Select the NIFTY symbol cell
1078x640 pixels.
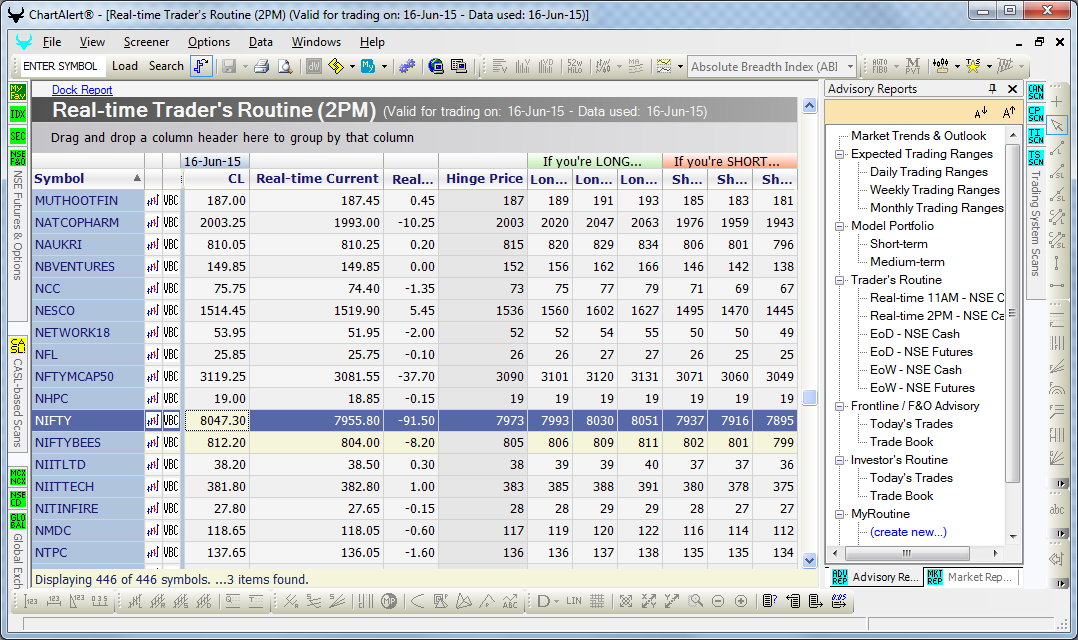click(x=87, y=421)
